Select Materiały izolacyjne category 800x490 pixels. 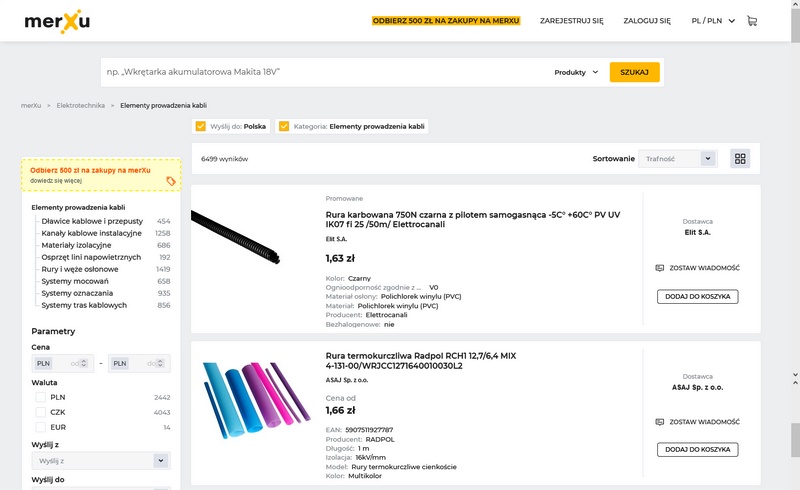click(76, 245)
